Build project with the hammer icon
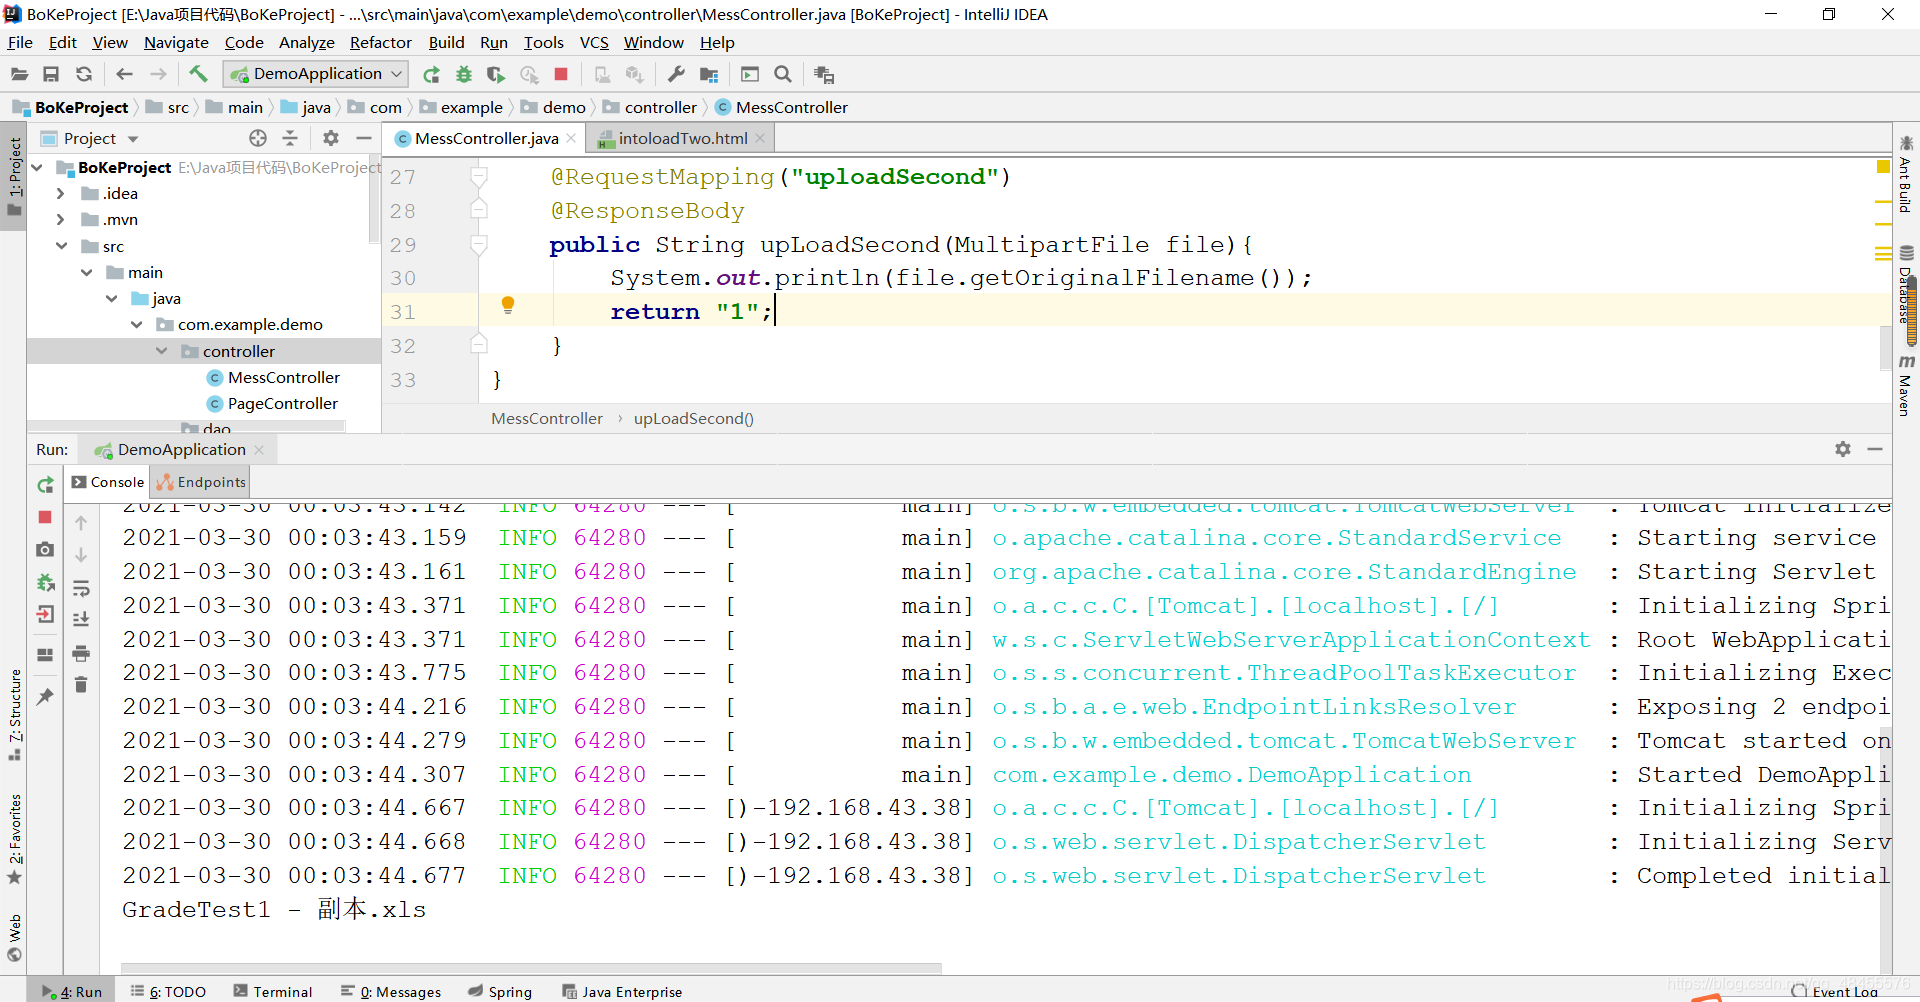1920x1002 pixels. pyautogui.click(x=198, y=74)
